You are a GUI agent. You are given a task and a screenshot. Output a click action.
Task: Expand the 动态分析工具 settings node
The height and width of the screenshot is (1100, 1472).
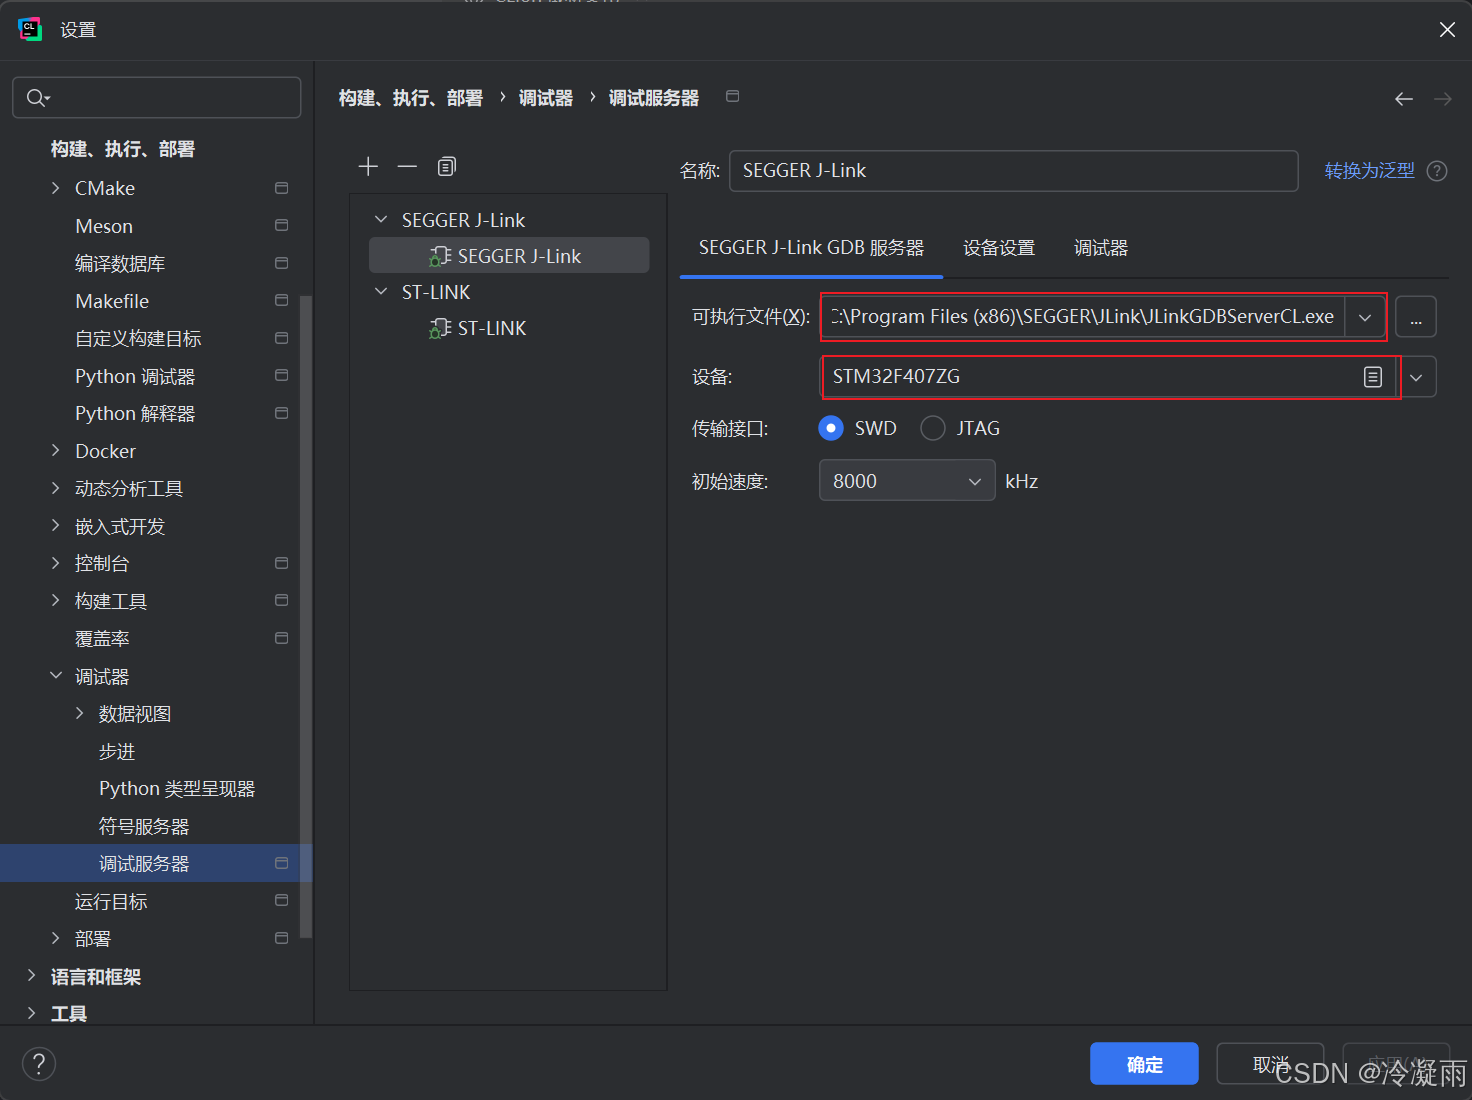tap(55, 488)
